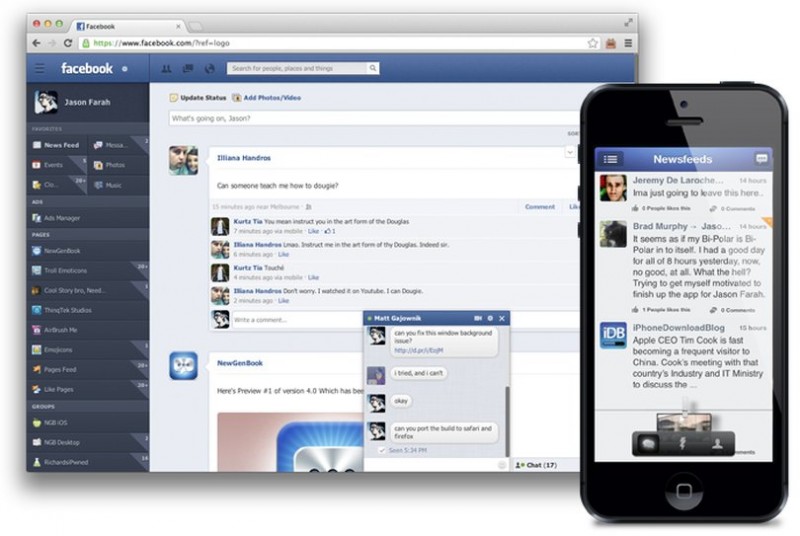The height and width of the screenshot is (536, 800).
Task: Click NewGenBook post avatar thumbnail
Action: (184, 366)
